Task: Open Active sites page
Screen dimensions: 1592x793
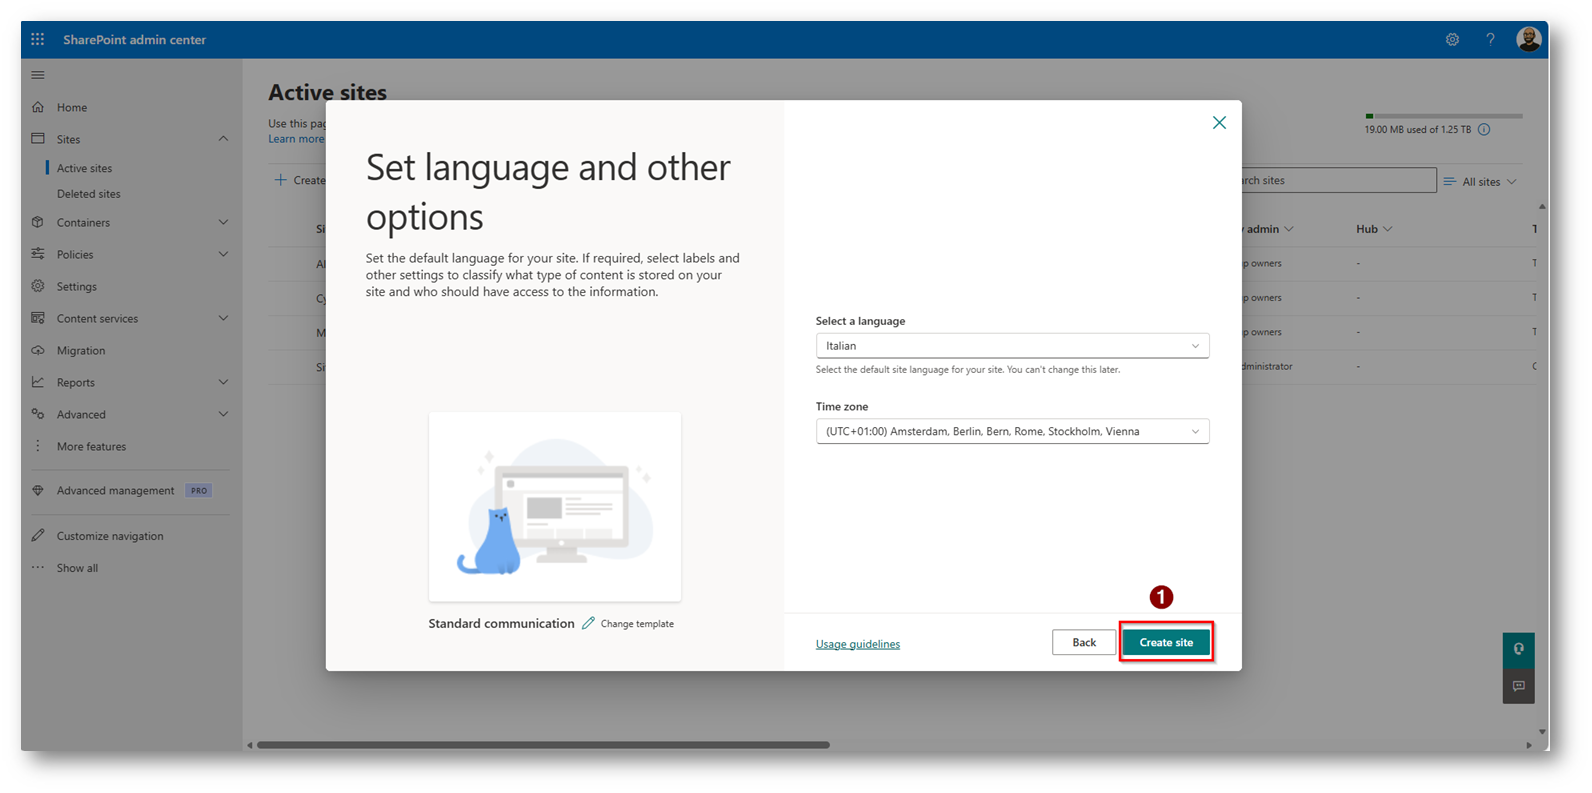Action: (84, 168)
